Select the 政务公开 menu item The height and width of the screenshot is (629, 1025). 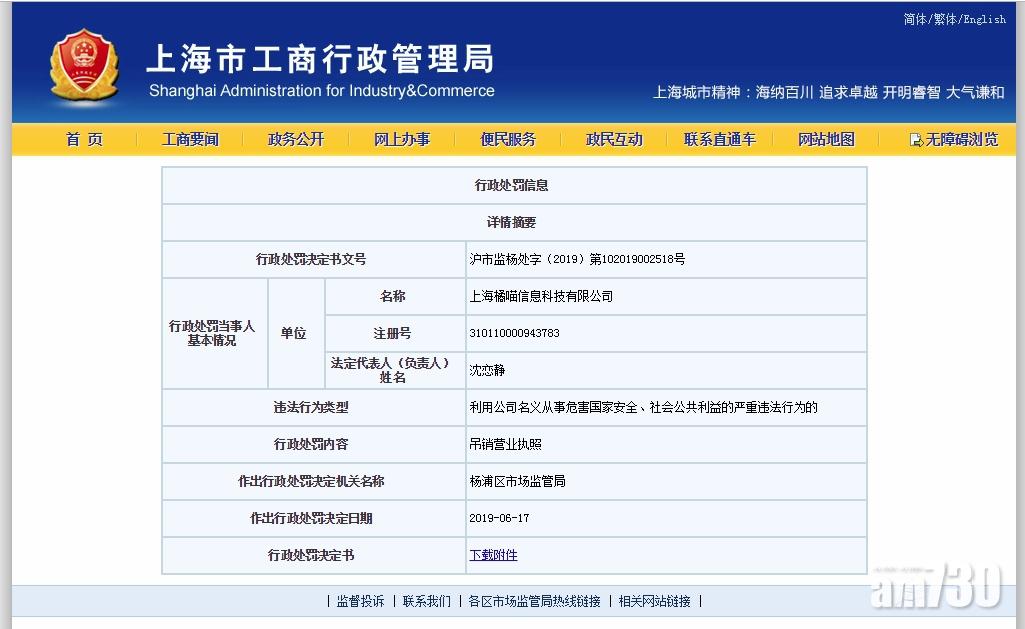click(296, 140)
